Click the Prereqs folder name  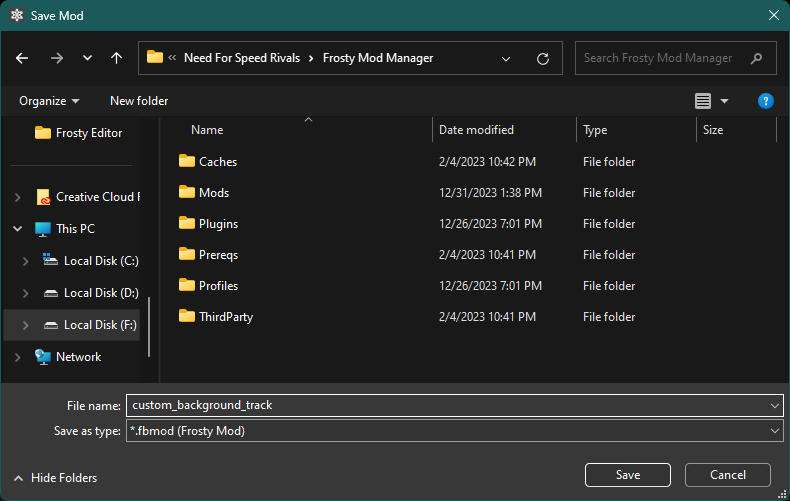(218, 255)
